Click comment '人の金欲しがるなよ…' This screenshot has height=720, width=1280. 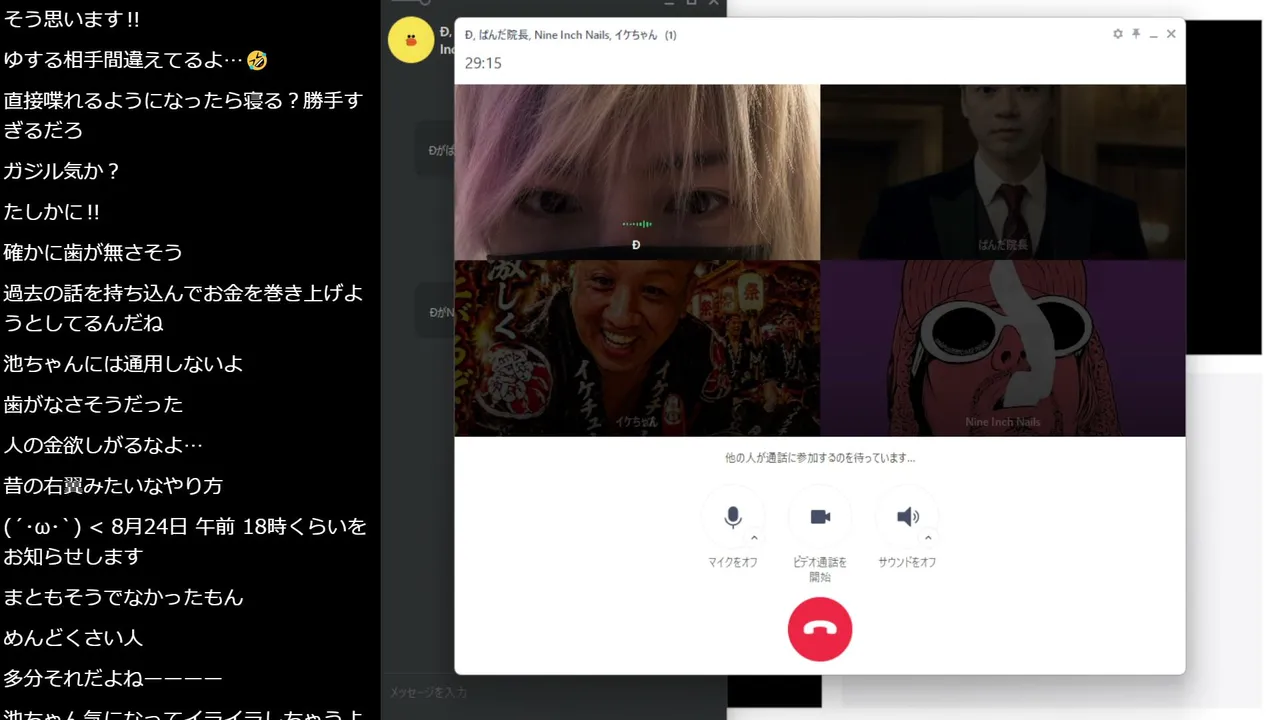pyautogui.click(x=103, y=445)
